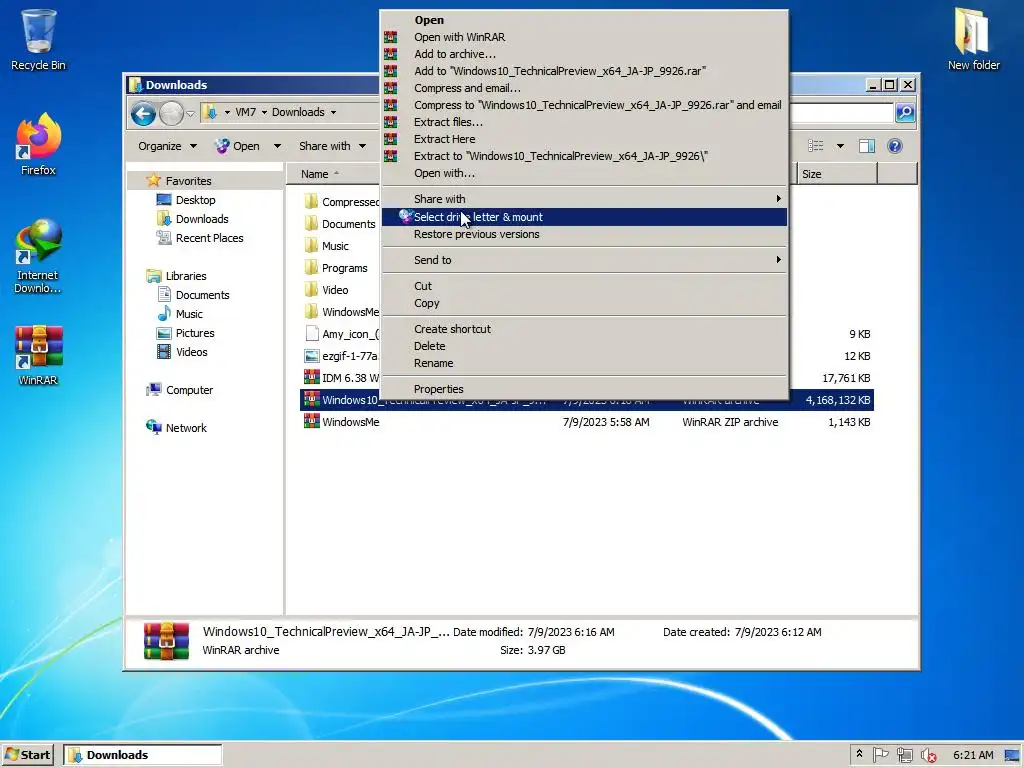1024x768 pixels.
Task: Click the network tray icon
Action: click(904, 755)
